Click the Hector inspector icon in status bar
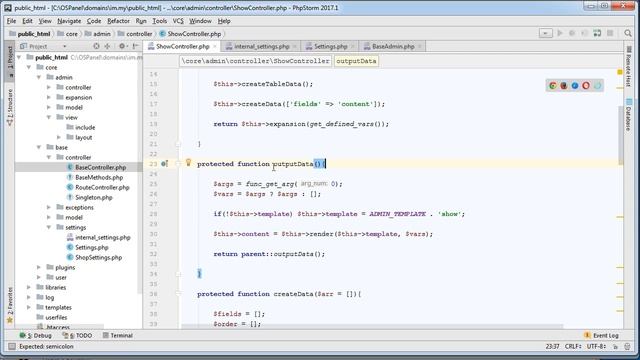The image size is (640, 360). [627, 346]
